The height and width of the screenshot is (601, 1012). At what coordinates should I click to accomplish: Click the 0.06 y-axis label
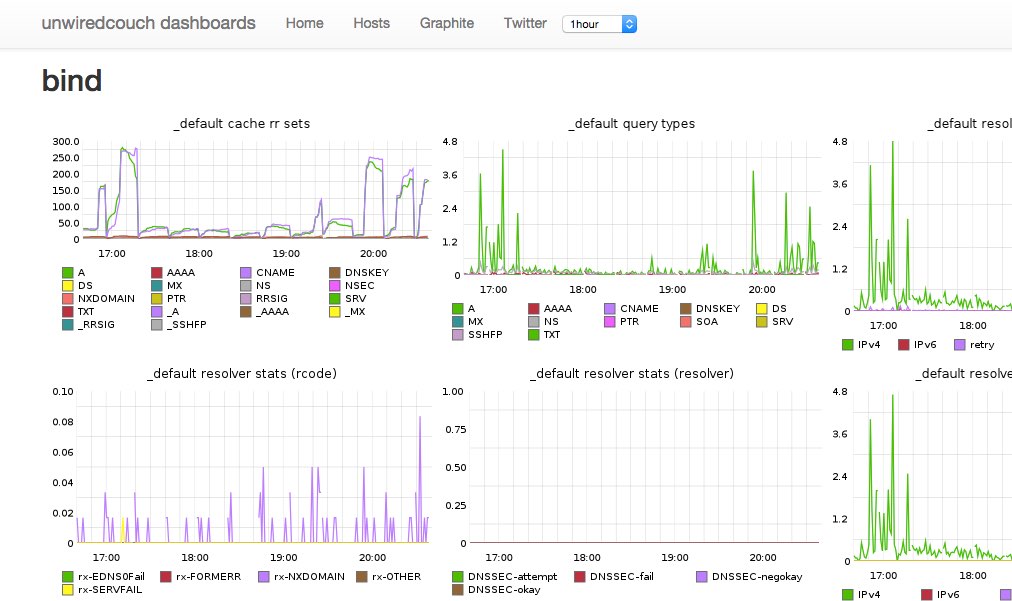pyautogui.click(x=63, y=452)
